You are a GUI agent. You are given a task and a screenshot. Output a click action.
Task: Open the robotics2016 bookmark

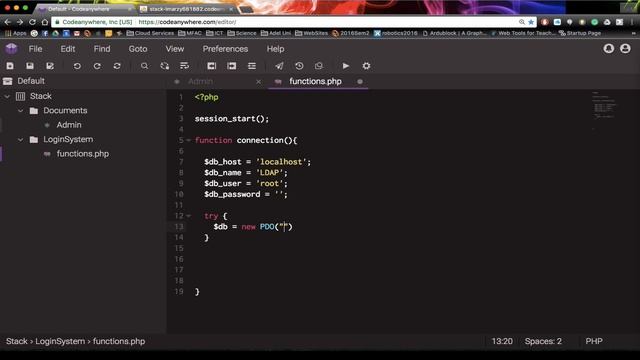396,33
